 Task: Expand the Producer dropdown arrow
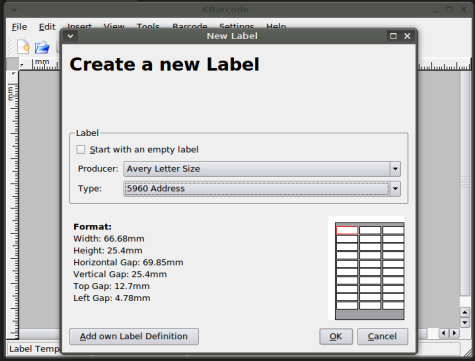395,169
